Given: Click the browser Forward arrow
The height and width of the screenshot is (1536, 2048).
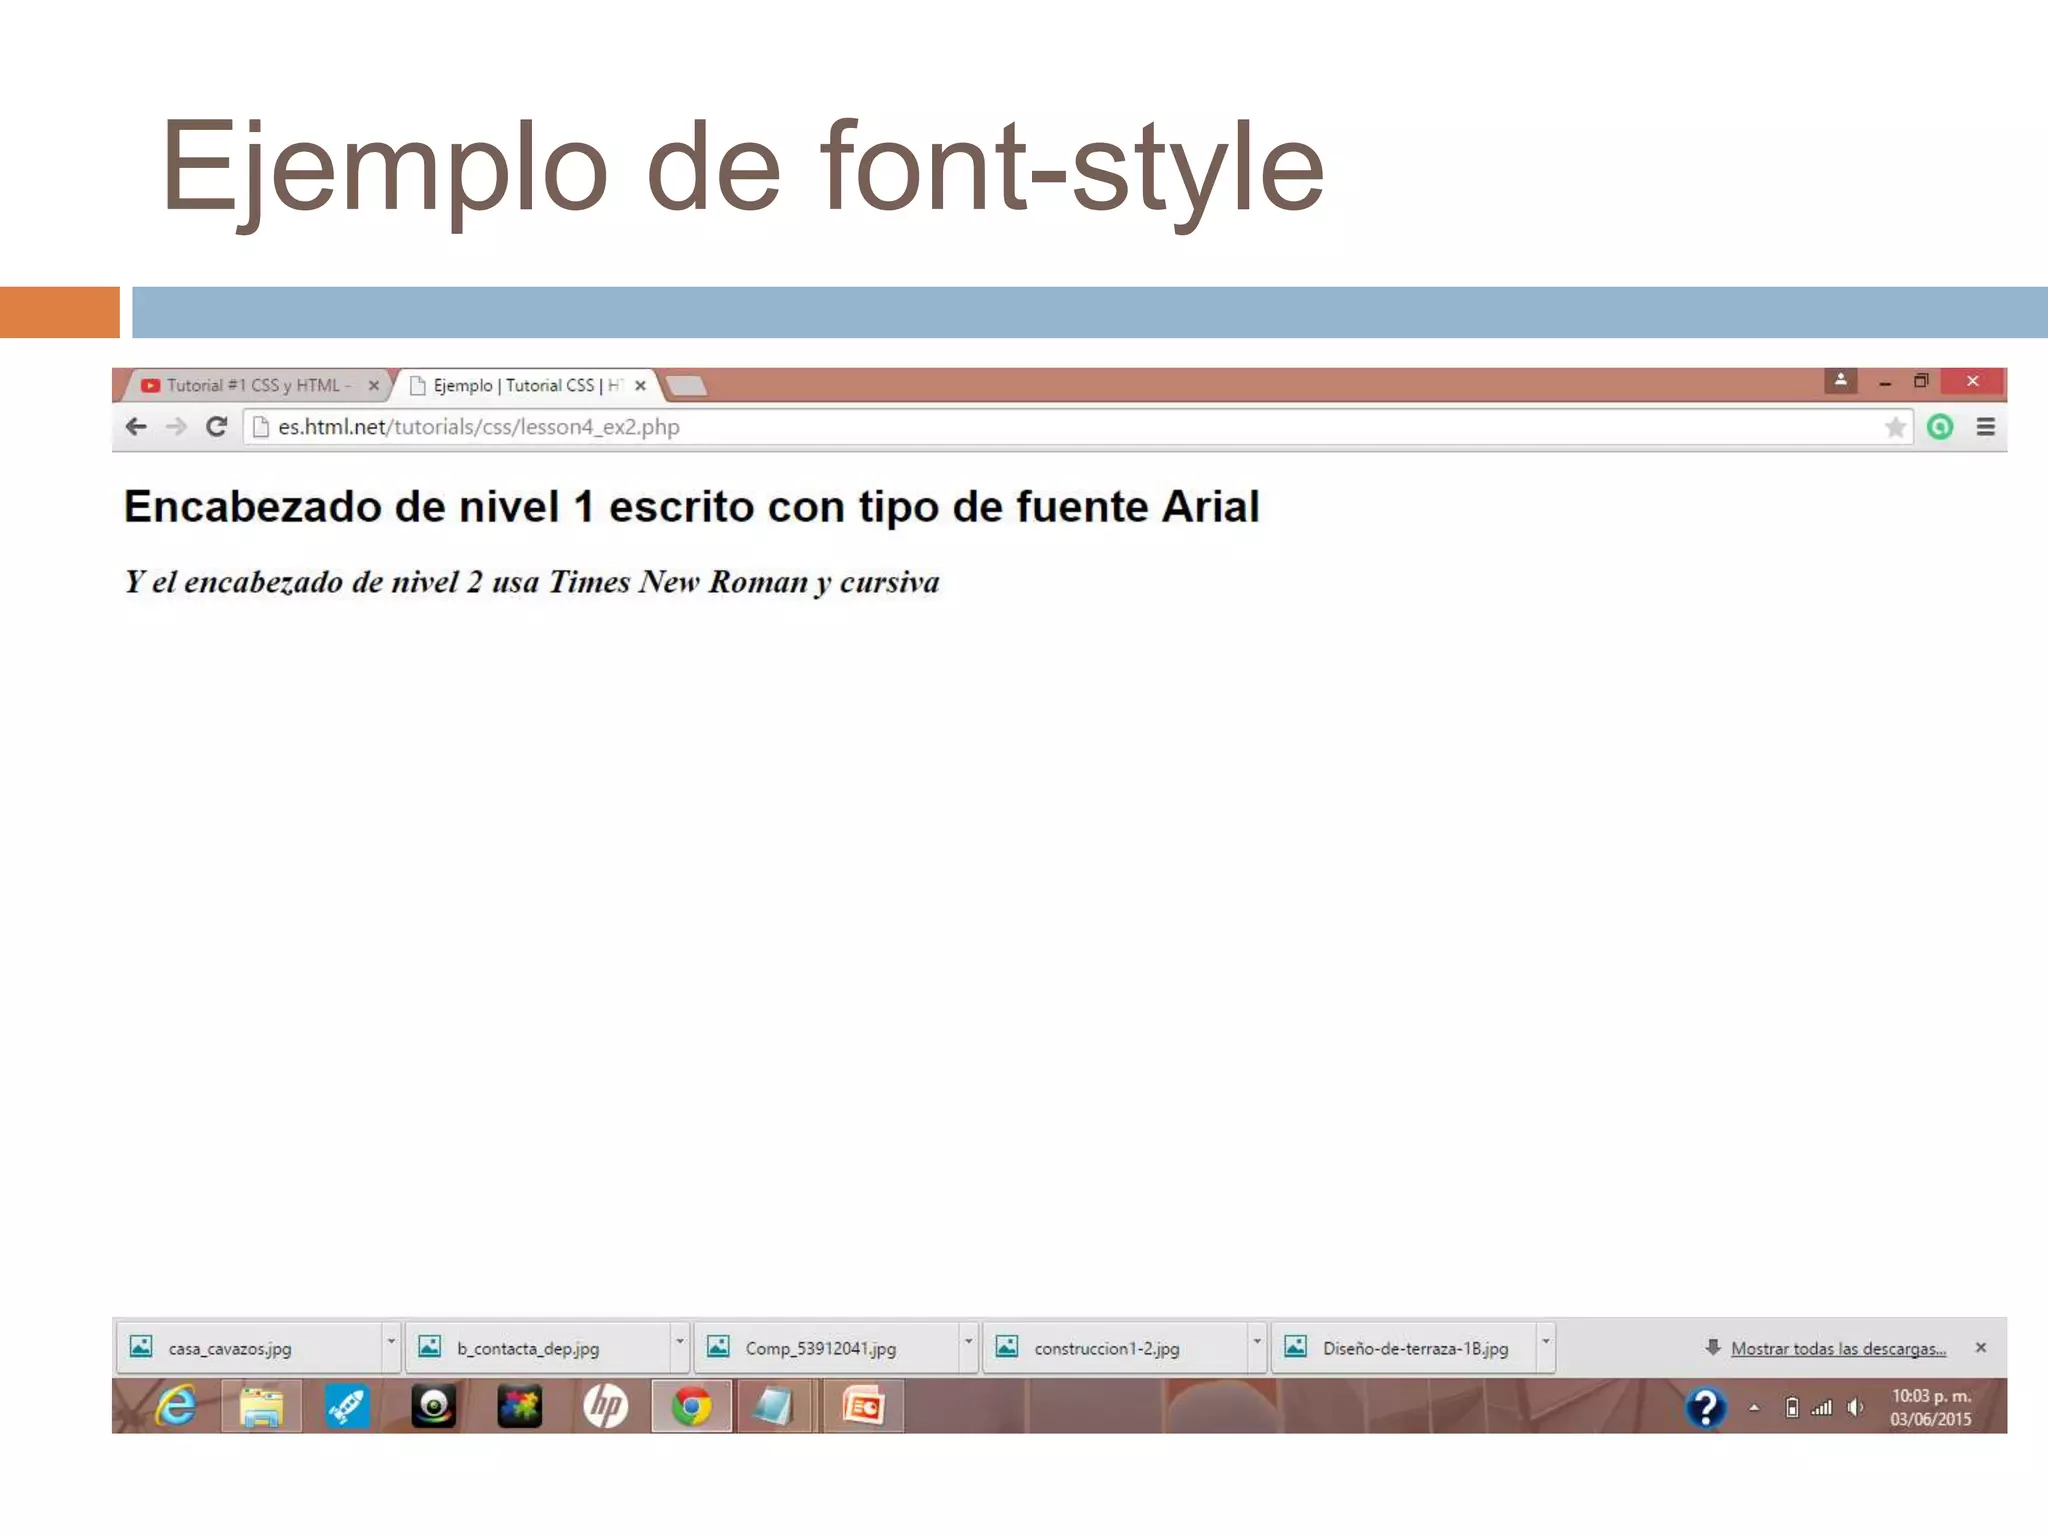Looking at the screenshot, I should pyautogui.click(x=176, y=427).
